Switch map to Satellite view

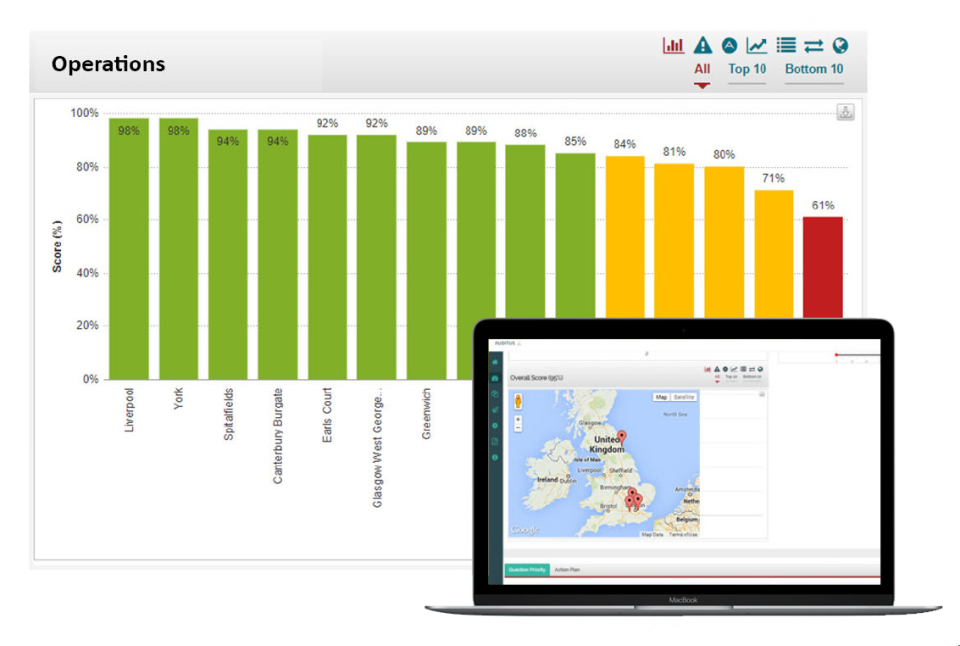coord(683,397)
